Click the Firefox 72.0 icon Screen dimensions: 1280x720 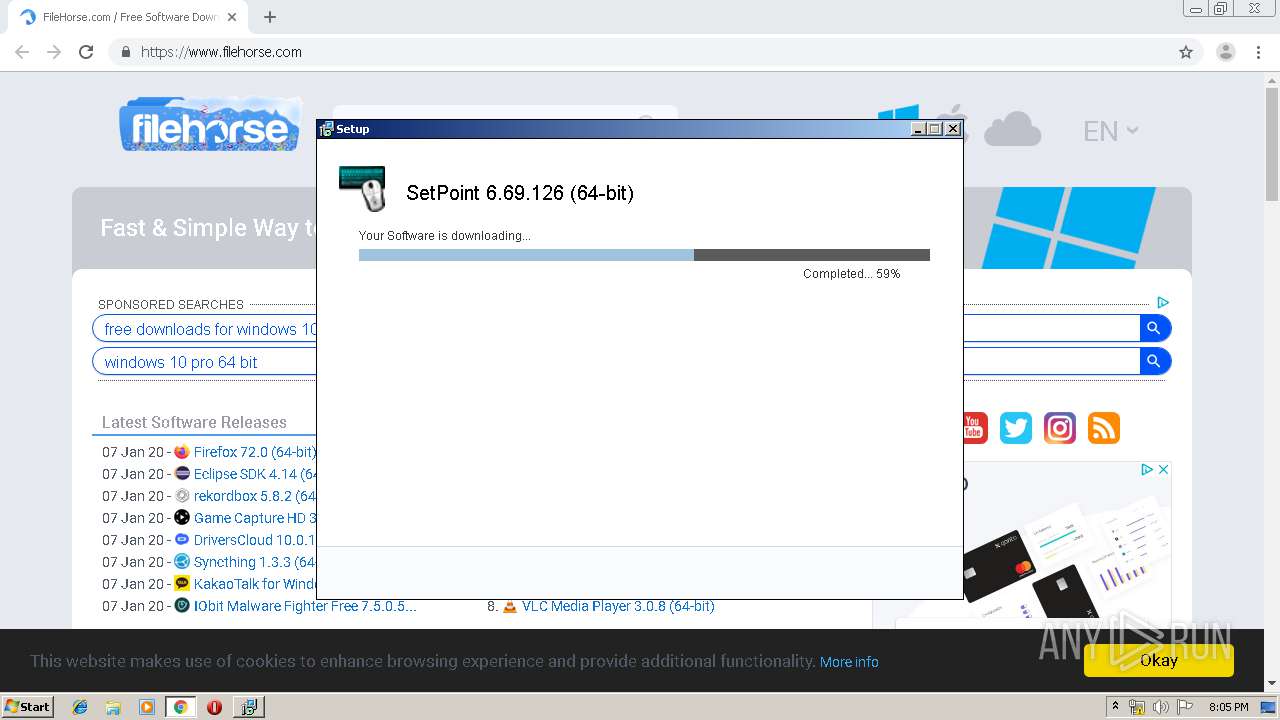point(182,452)
